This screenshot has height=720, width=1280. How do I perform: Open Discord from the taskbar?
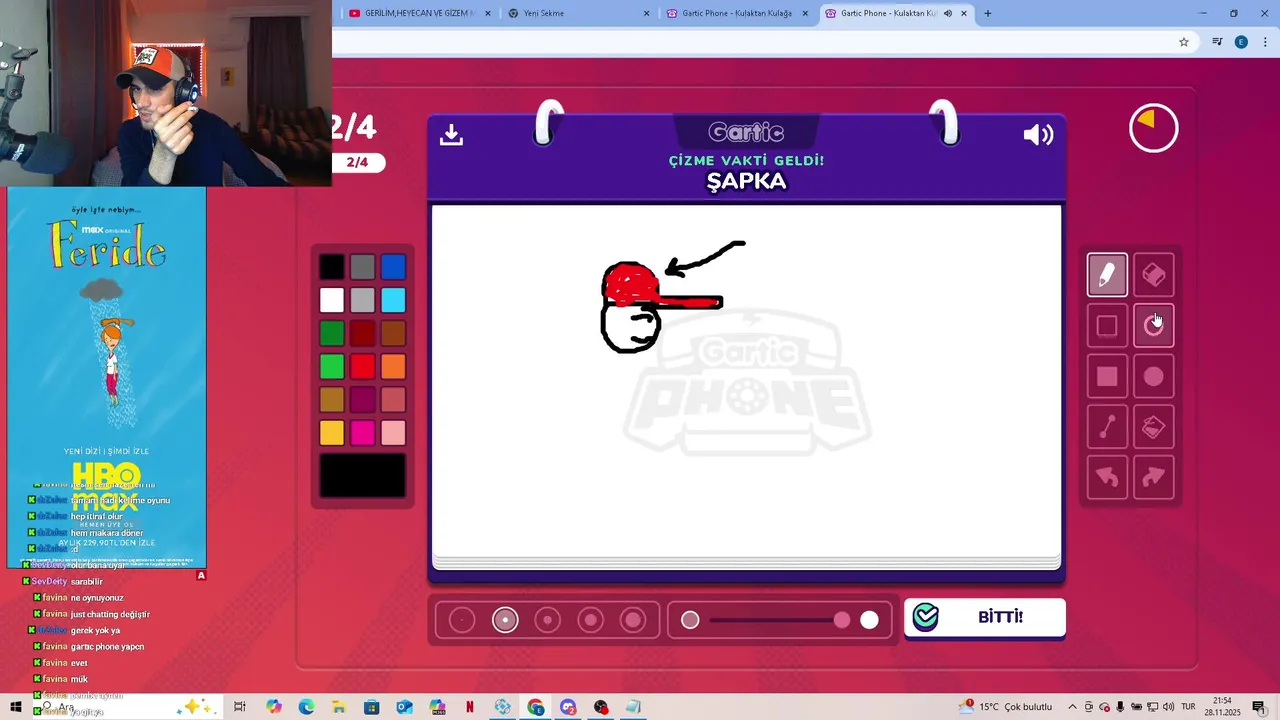point(568,707)
